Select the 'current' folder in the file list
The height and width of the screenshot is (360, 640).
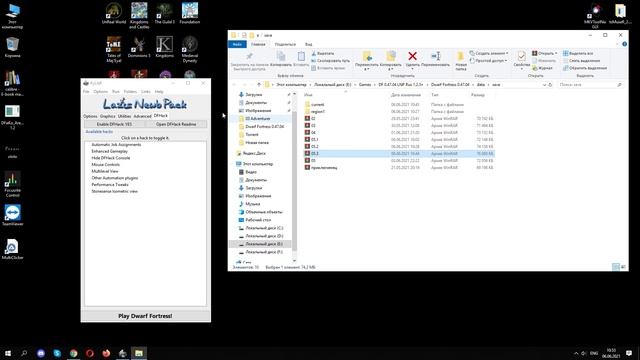pyautogui.click(x=318, y=104)
